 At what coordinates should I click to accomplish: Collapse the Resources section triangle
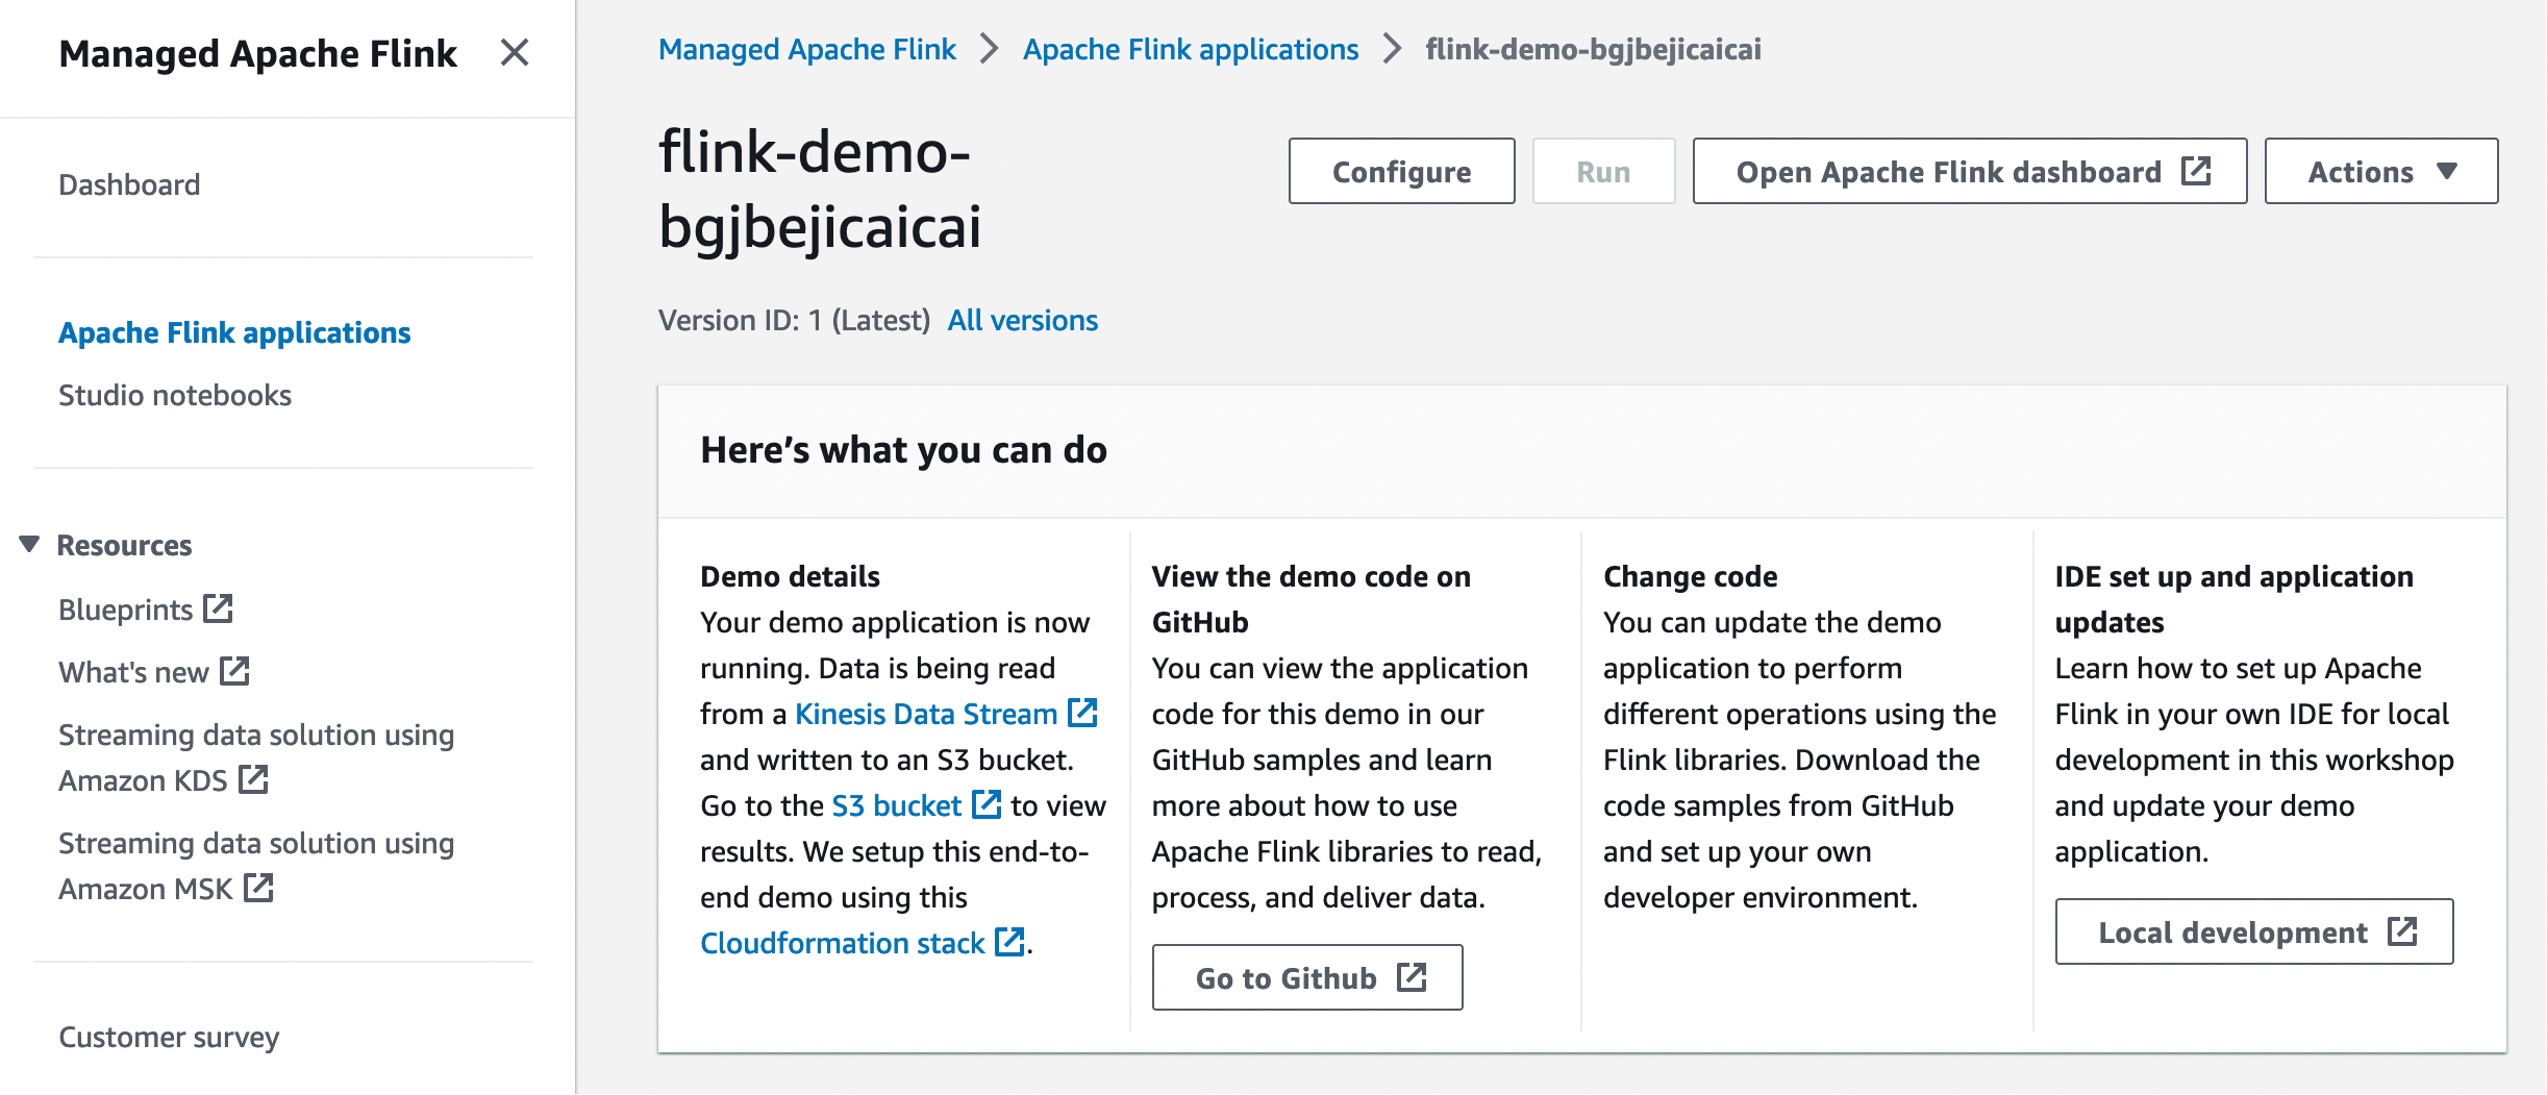(29, 544)
